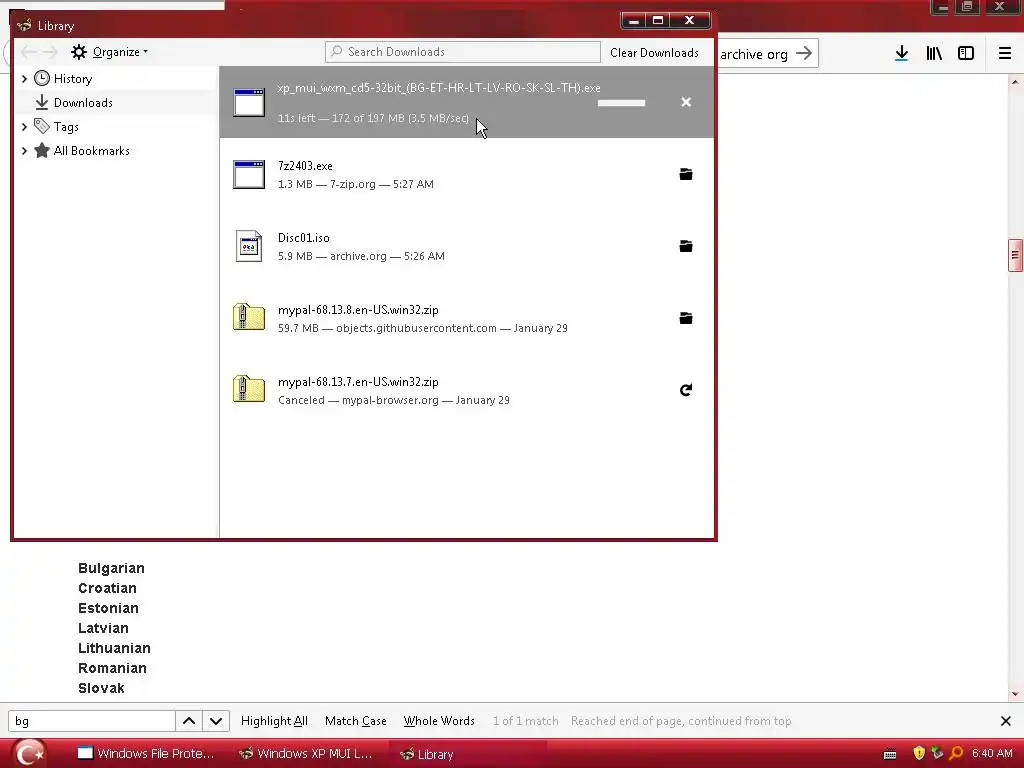Toggle Highlight All in find bar
Image resolution: width=1024 pixels, height=768 pixels.
tap(274, 721)
